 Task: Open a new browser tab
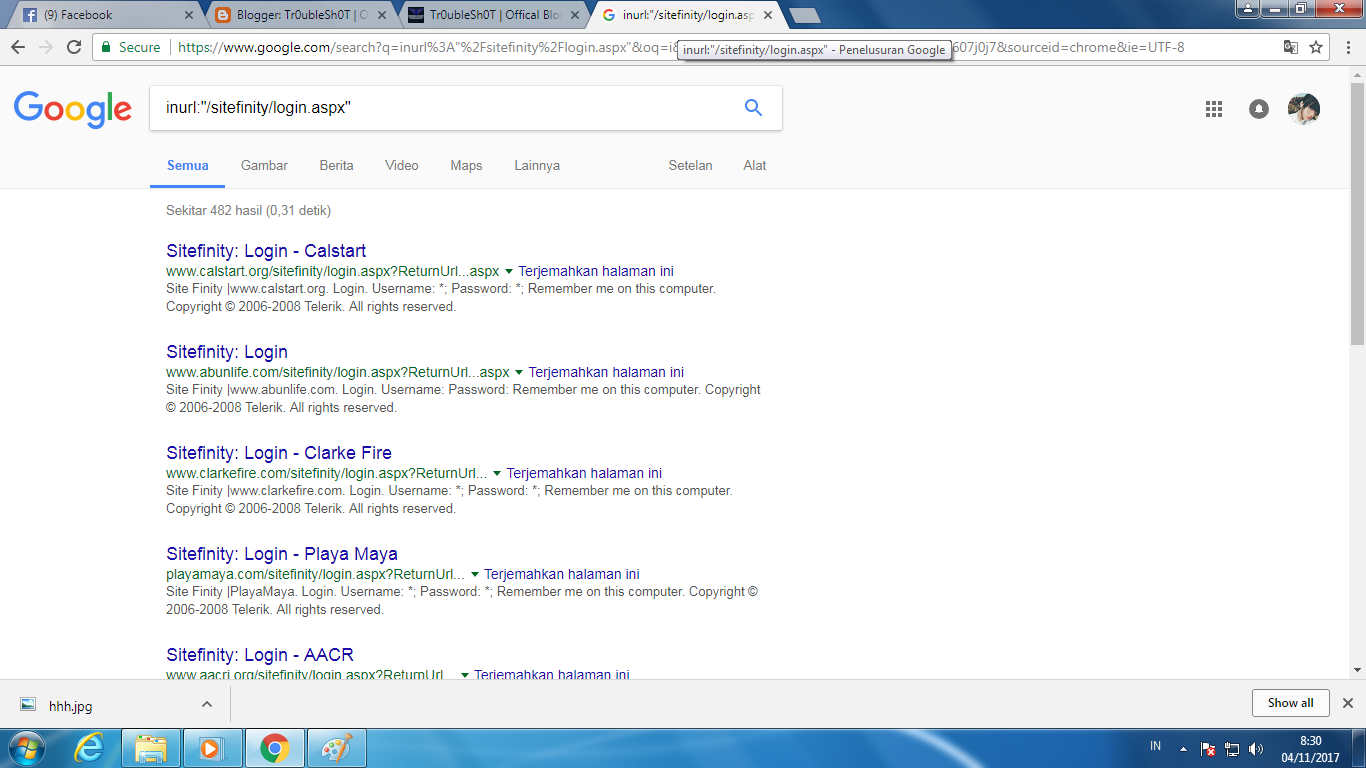pos(804,15)
